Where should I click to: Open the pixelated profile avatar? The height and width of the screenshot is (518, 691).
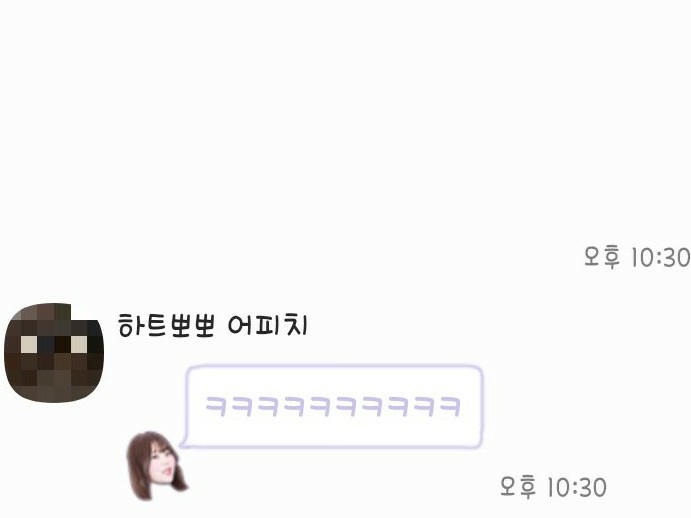(54, 352)
